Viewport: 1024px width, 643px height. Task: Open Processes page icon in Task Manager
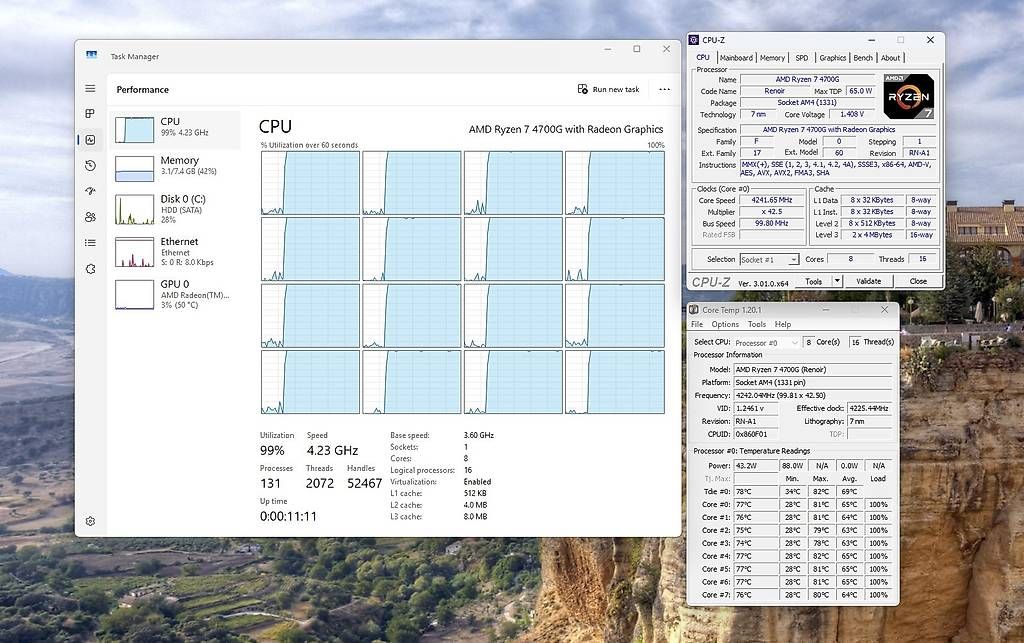tap(90, 114)
